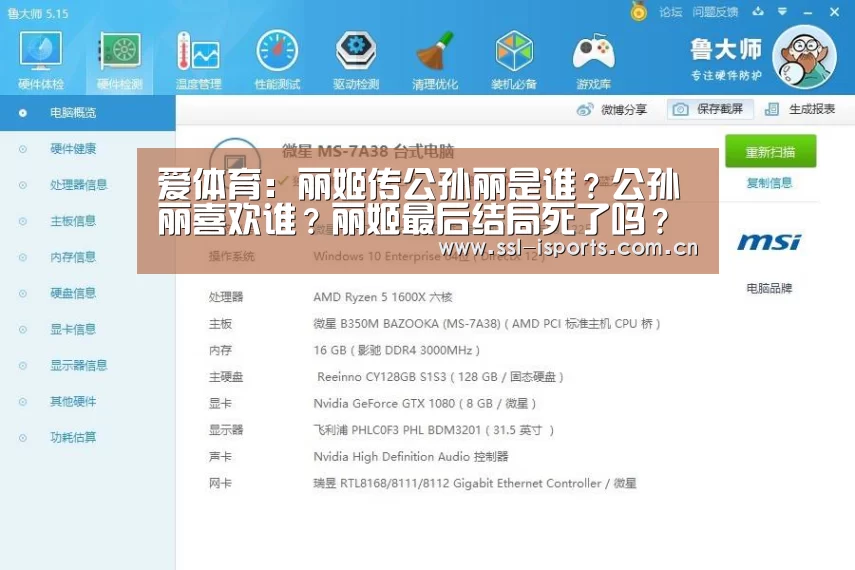Image resolution: width=855 pixels, height=570 pixels.
Task: Open 游戏库 game library controller
Action: (x=593, y=60)
